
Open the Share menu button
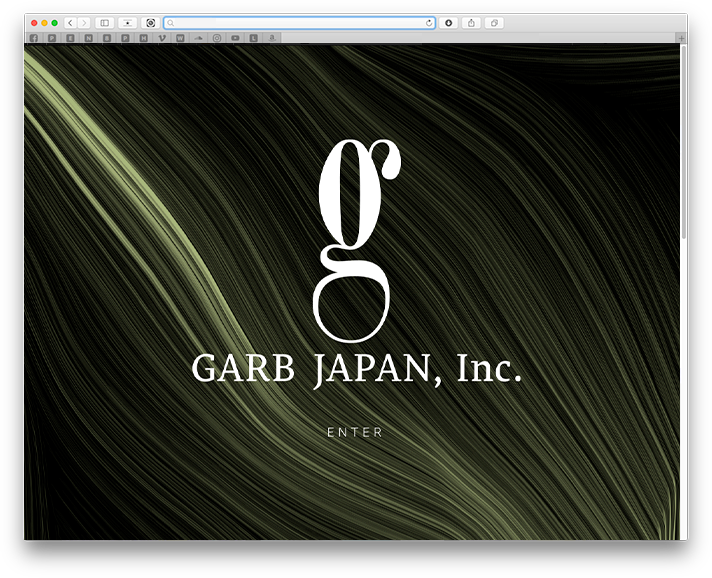[471, 23]
